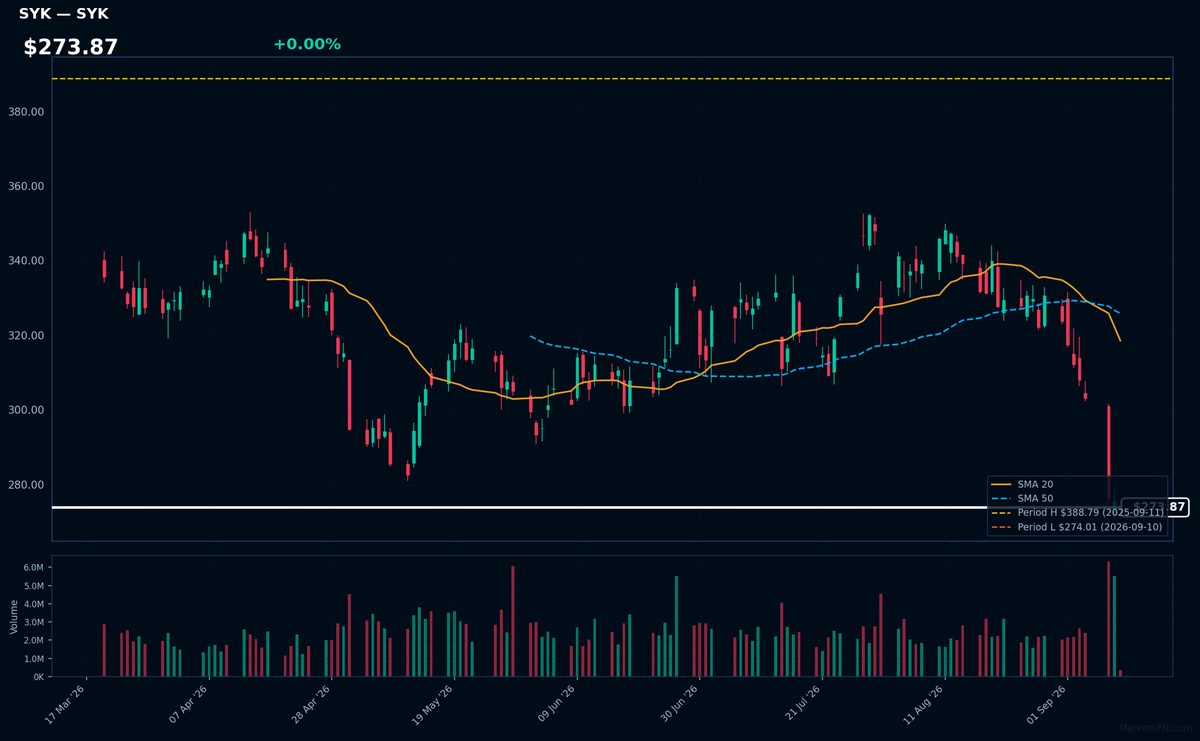Click the 340.00 price axis label

pos(25,261)
